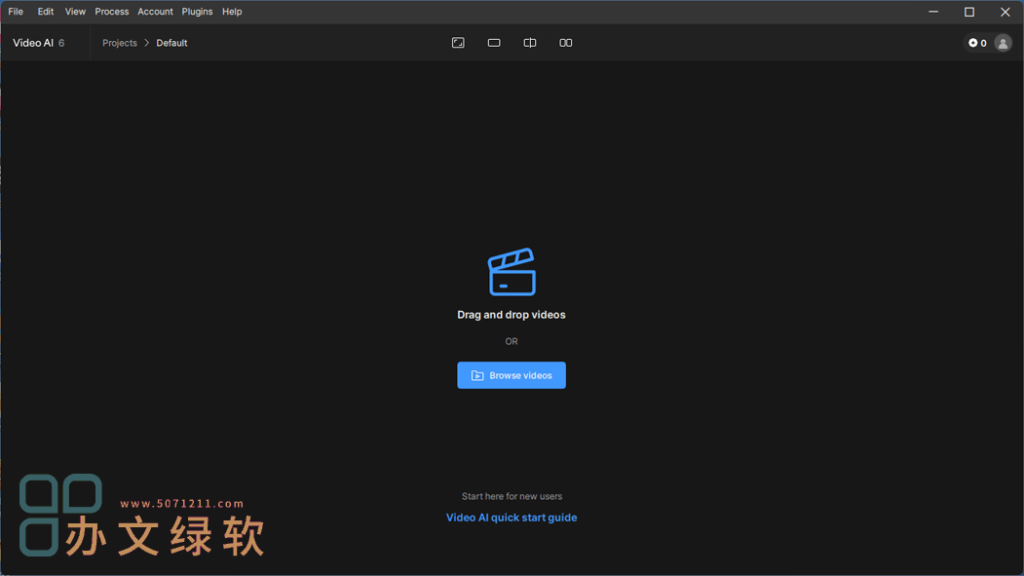Select the fullscreen preview icon
This screenshot has height=576, width=1024.
point(458,43)
